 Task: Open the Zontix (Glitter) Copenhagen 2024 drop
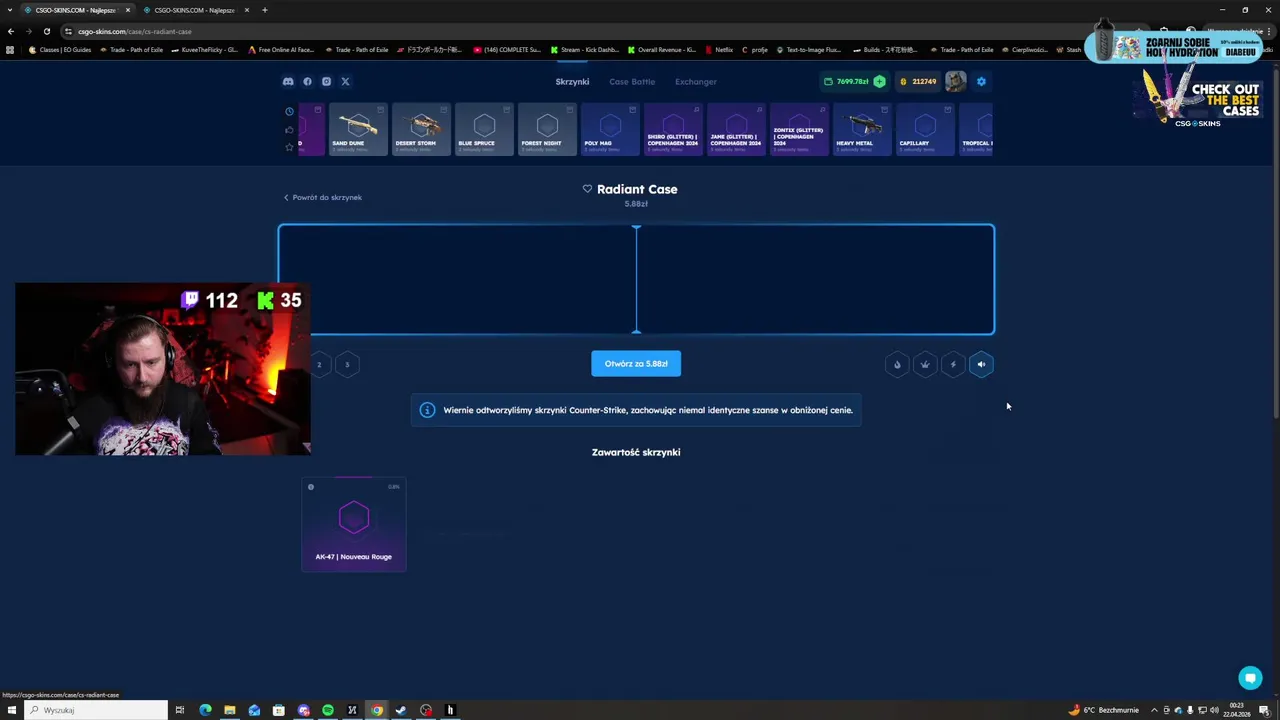(799, 129)
